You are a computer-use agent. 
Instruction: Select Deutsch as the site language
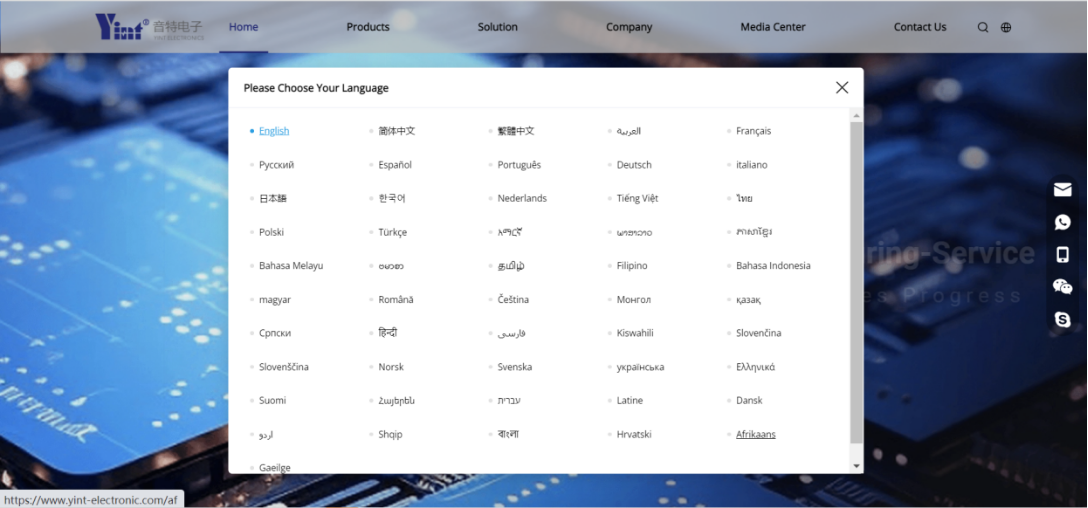(634, 165)
